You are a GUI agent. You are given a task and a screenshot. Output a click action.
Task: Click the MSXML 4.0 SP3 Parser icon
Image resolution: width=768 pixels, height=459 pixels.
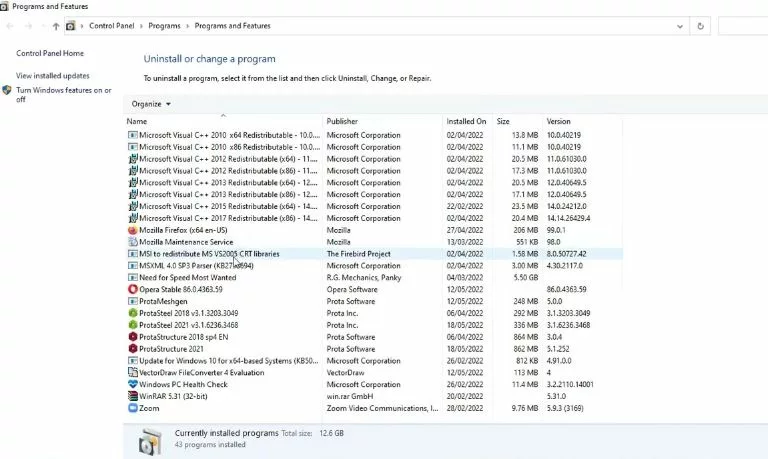point(132,266)
